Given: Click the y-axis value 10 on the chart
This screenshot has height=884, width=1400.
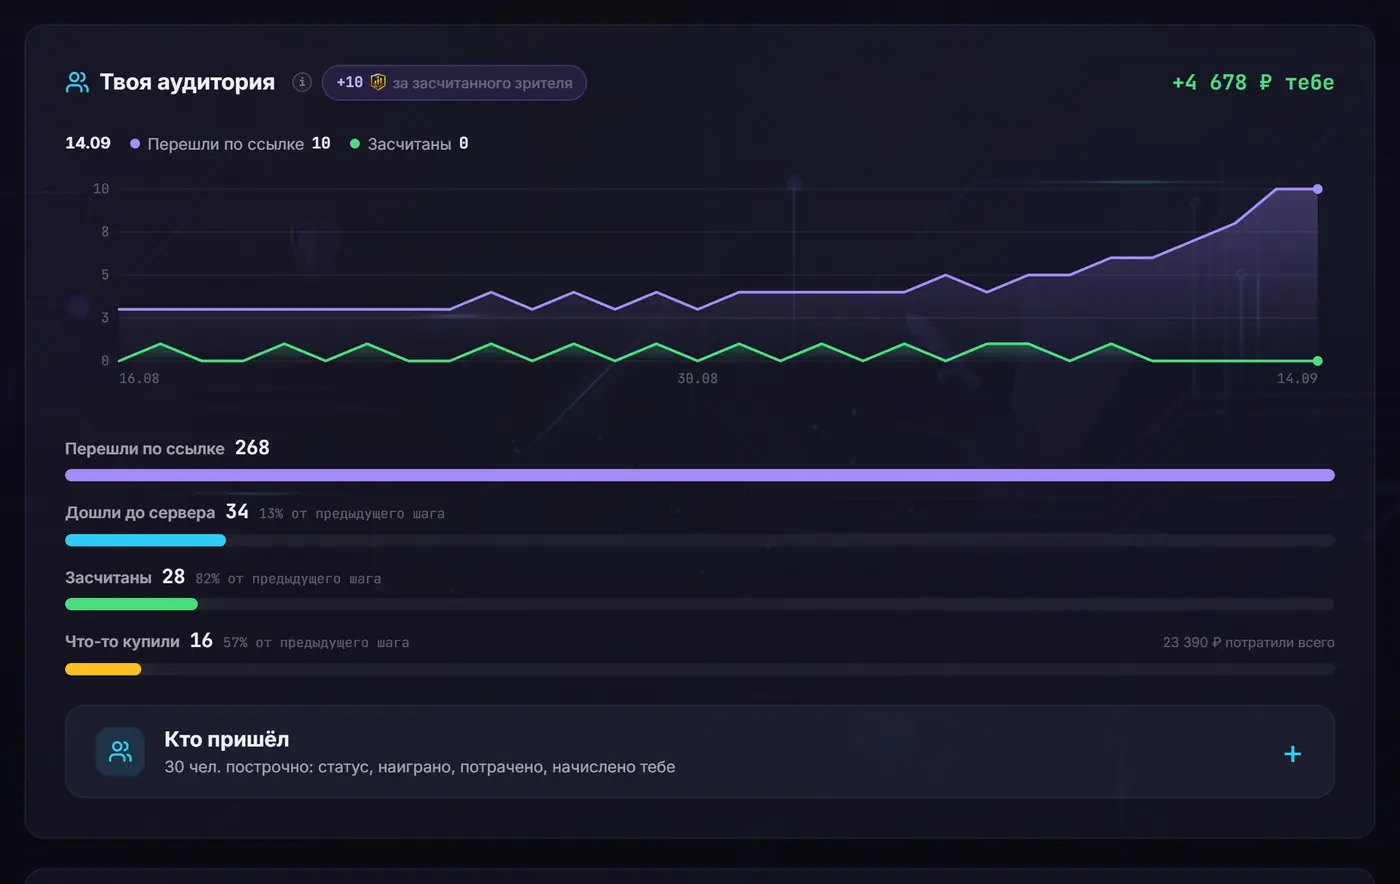Looking at the screenshot, I should (x=101, y=189).
